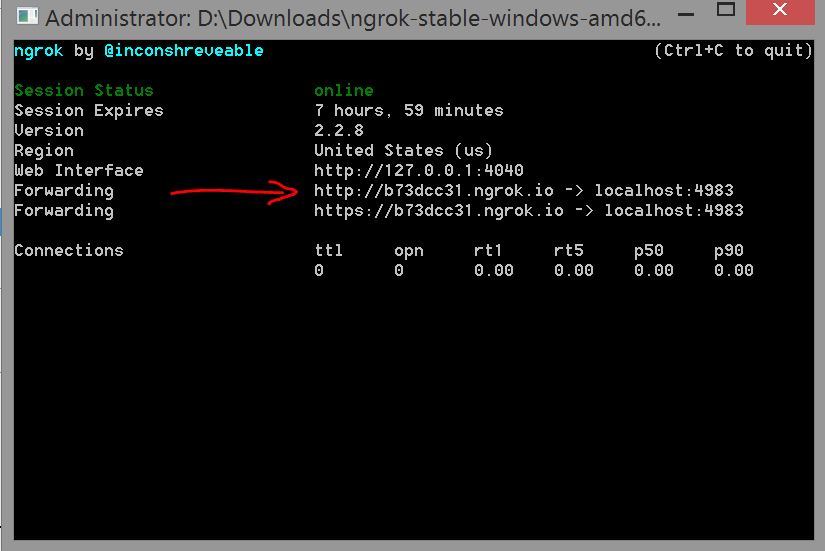Image resolution: width=825 pixels, height=551 pixels.
Task: Click the 'opn' column header
Action: click(409, 251)
